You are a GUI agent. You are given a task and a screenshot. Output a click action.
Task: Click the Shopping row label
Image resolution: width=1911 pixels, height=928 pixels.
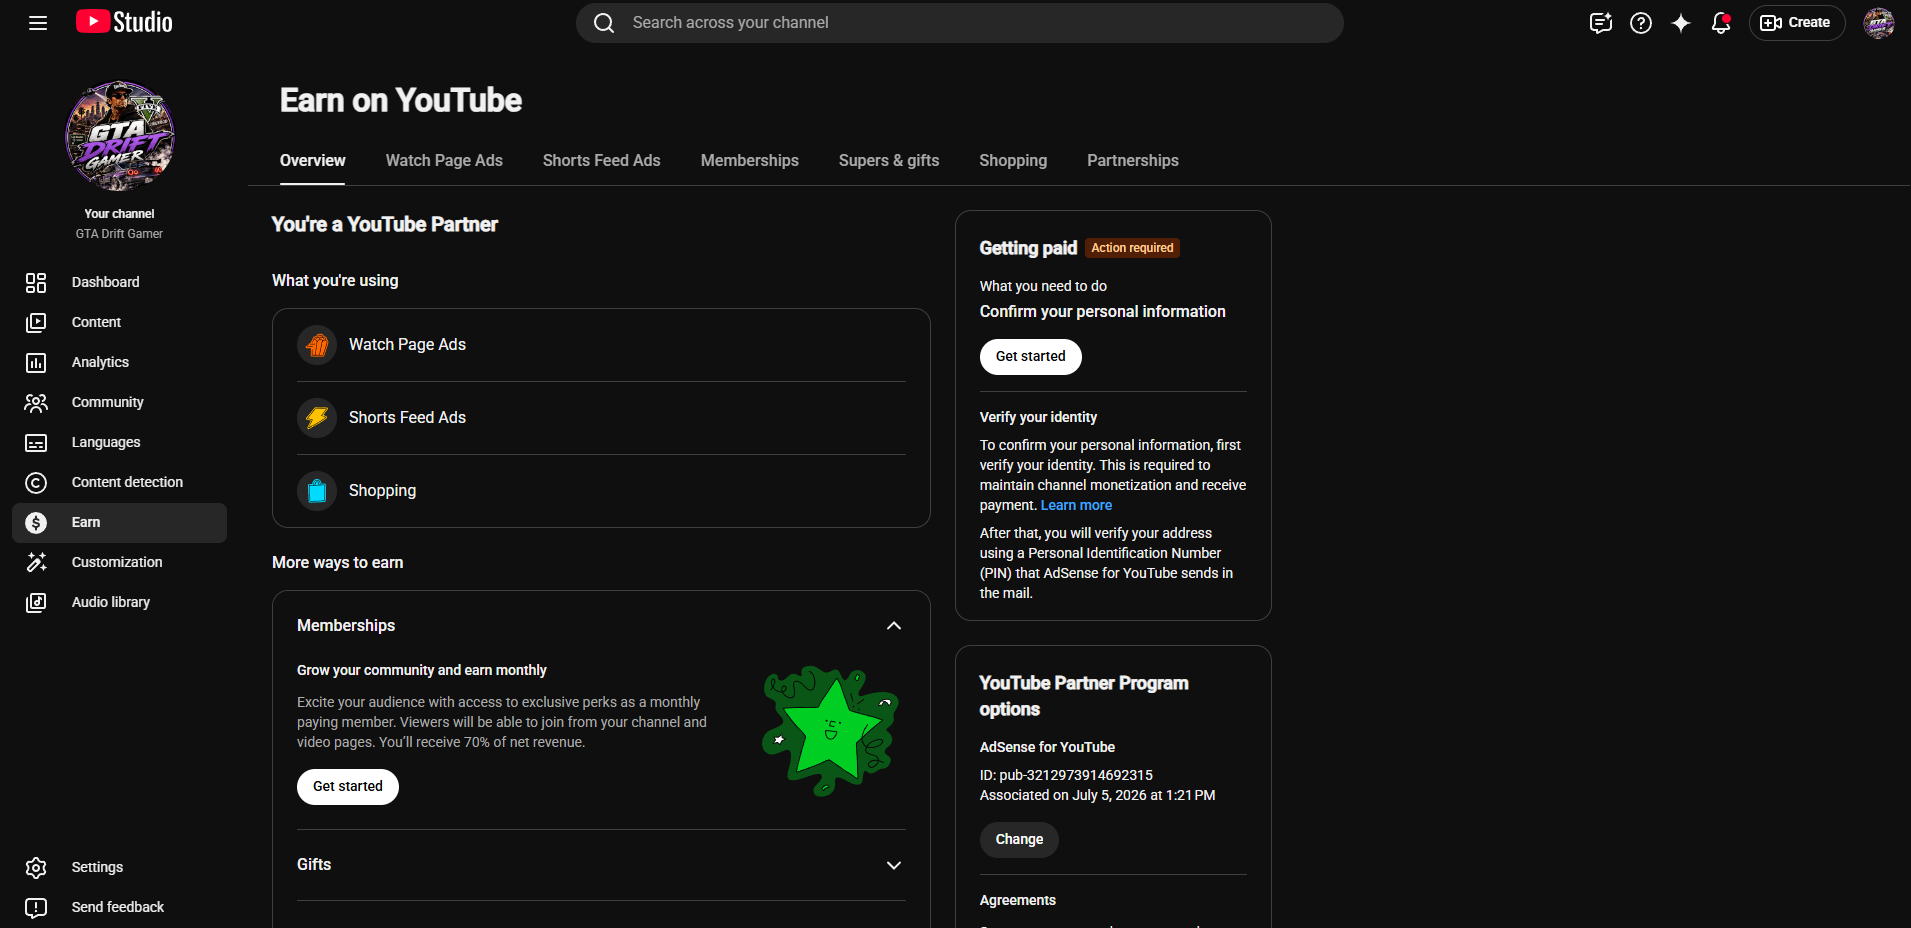tap(382, 491)
